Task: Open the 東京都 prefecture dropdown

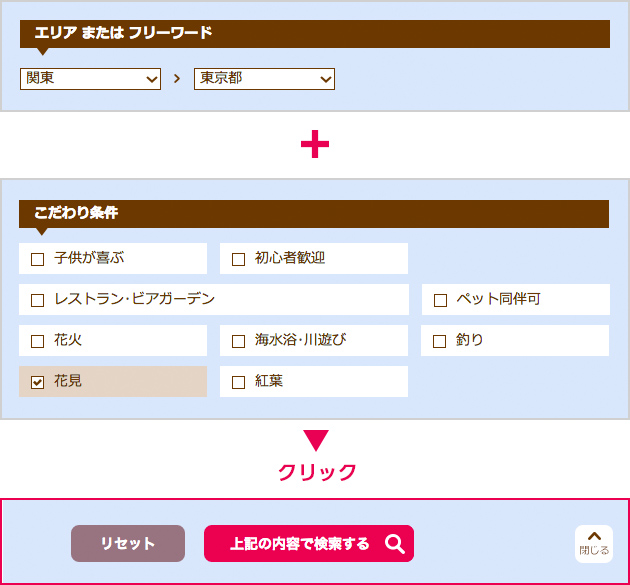Action: tap(264, 79)
